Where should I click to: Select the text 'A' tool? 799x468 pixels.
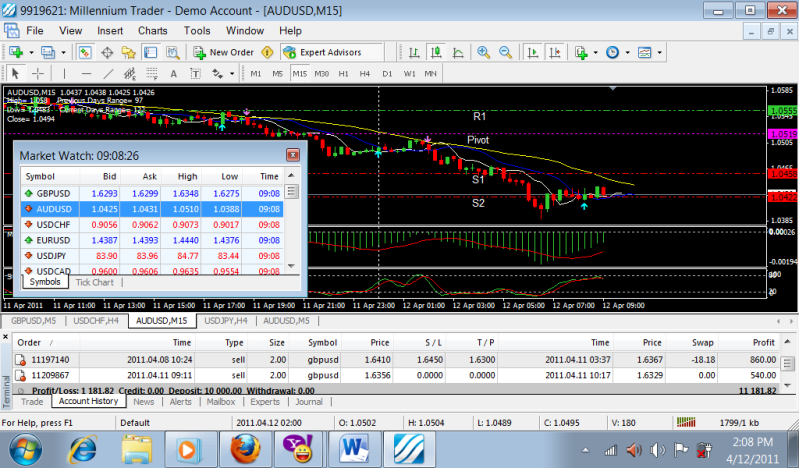tap(173, 74)
